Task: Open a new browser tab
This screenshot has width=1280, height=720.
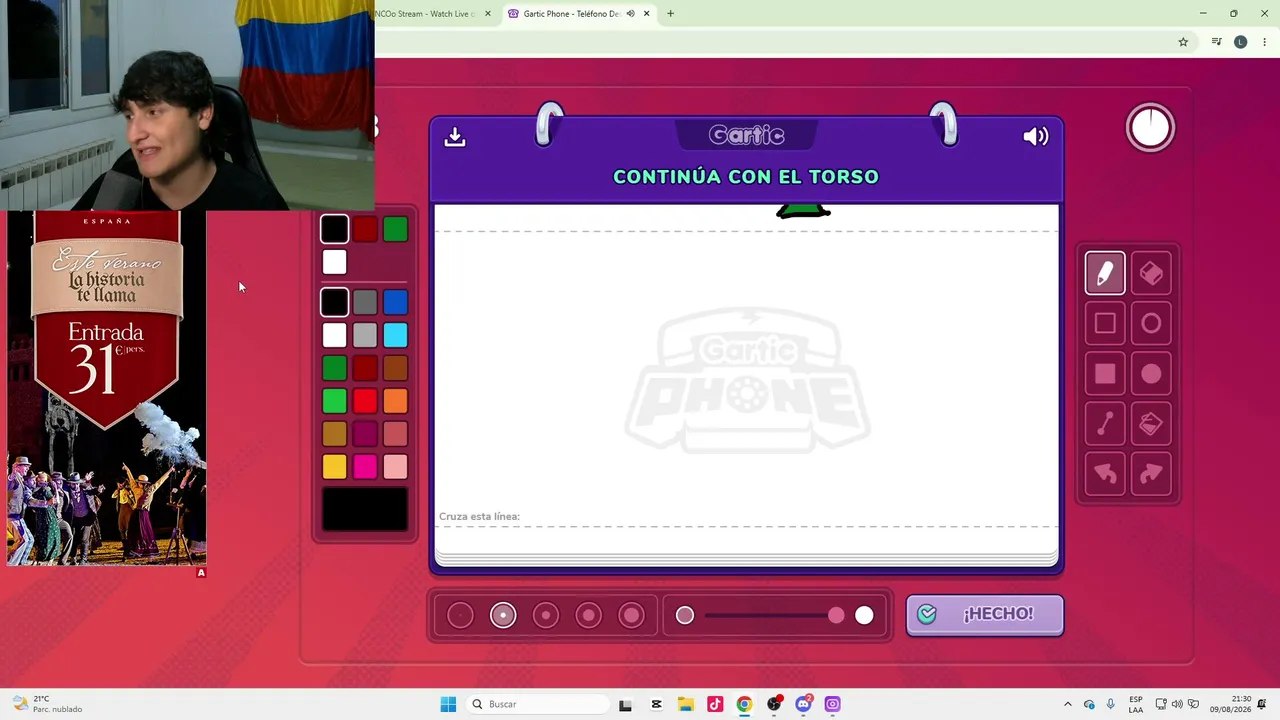Action: tap(670, 14)
